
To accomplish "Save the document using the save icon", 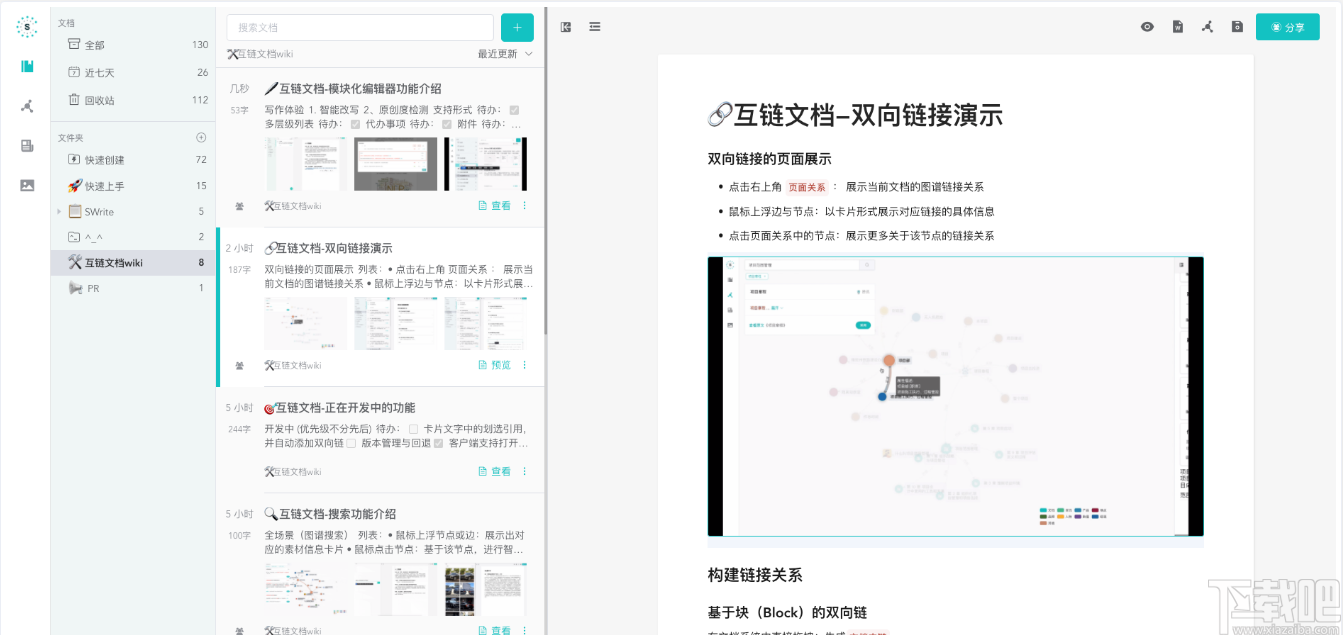I will pos(1237,27).
